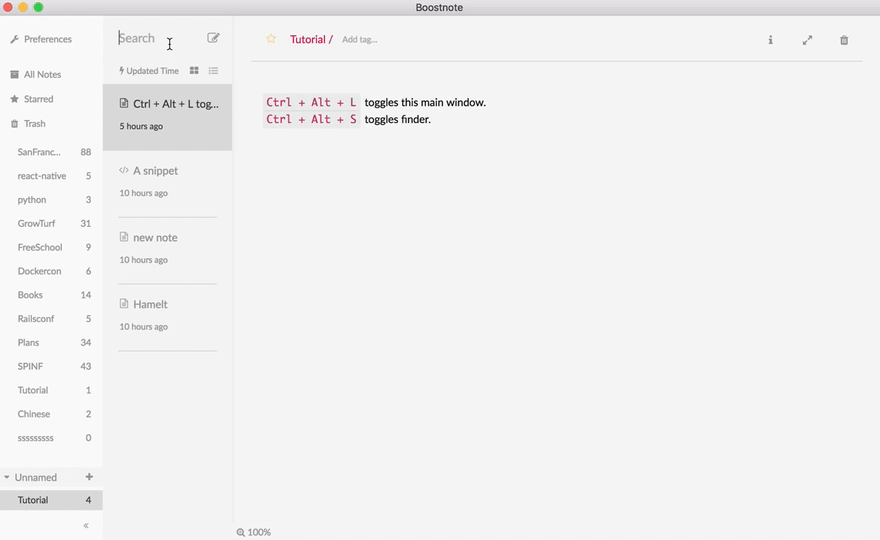Delete the note with the trash icon
The image size is (880, 540).
[x=844, y=40]
